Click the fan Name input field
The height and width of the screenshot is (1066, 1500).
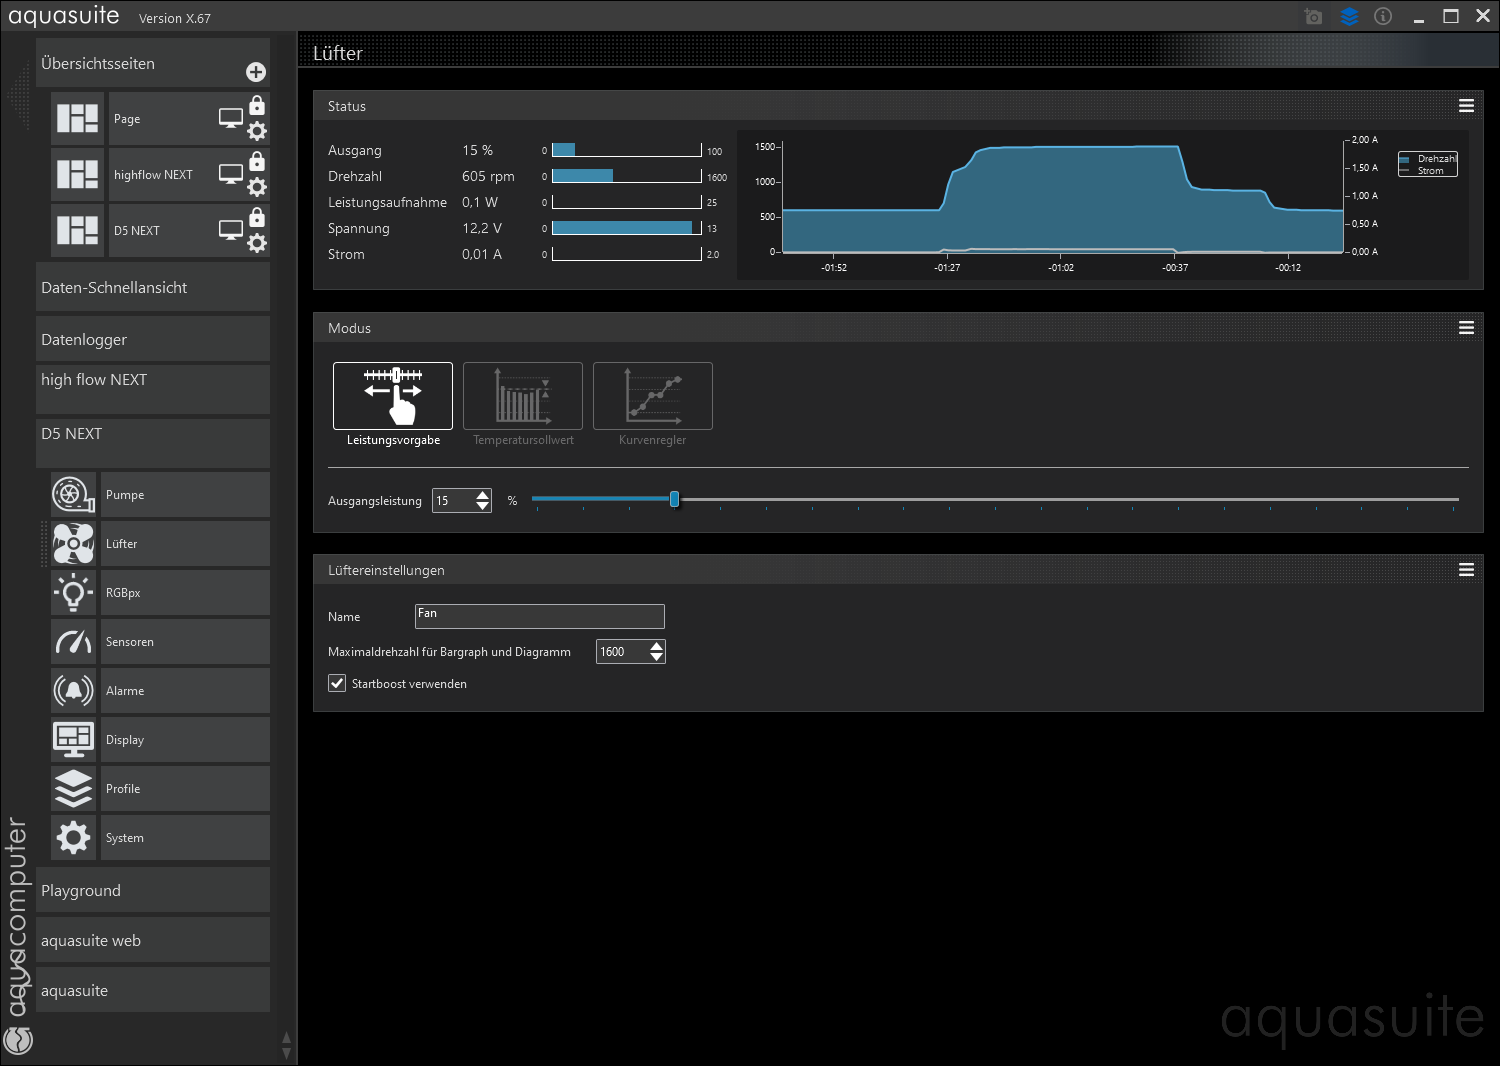pos(540,616)
